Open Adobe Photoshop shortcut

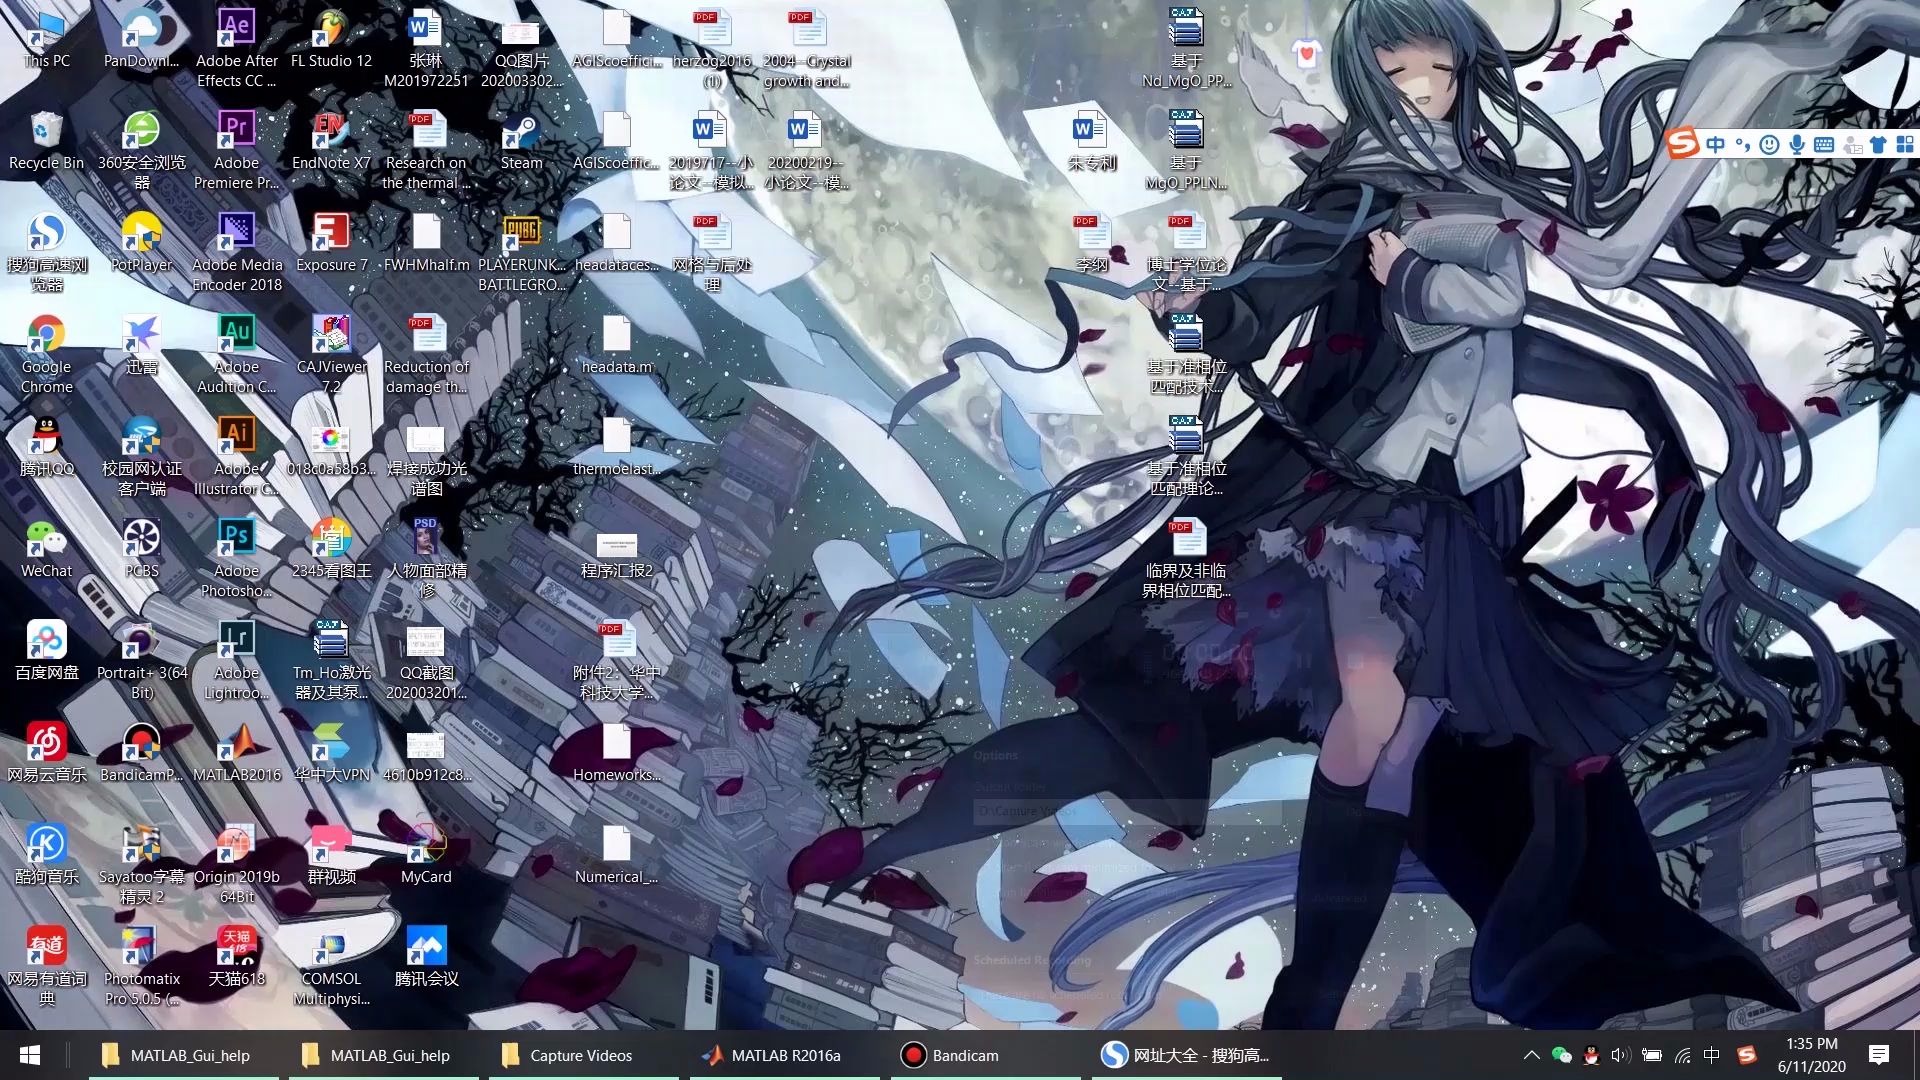(236, 559)
